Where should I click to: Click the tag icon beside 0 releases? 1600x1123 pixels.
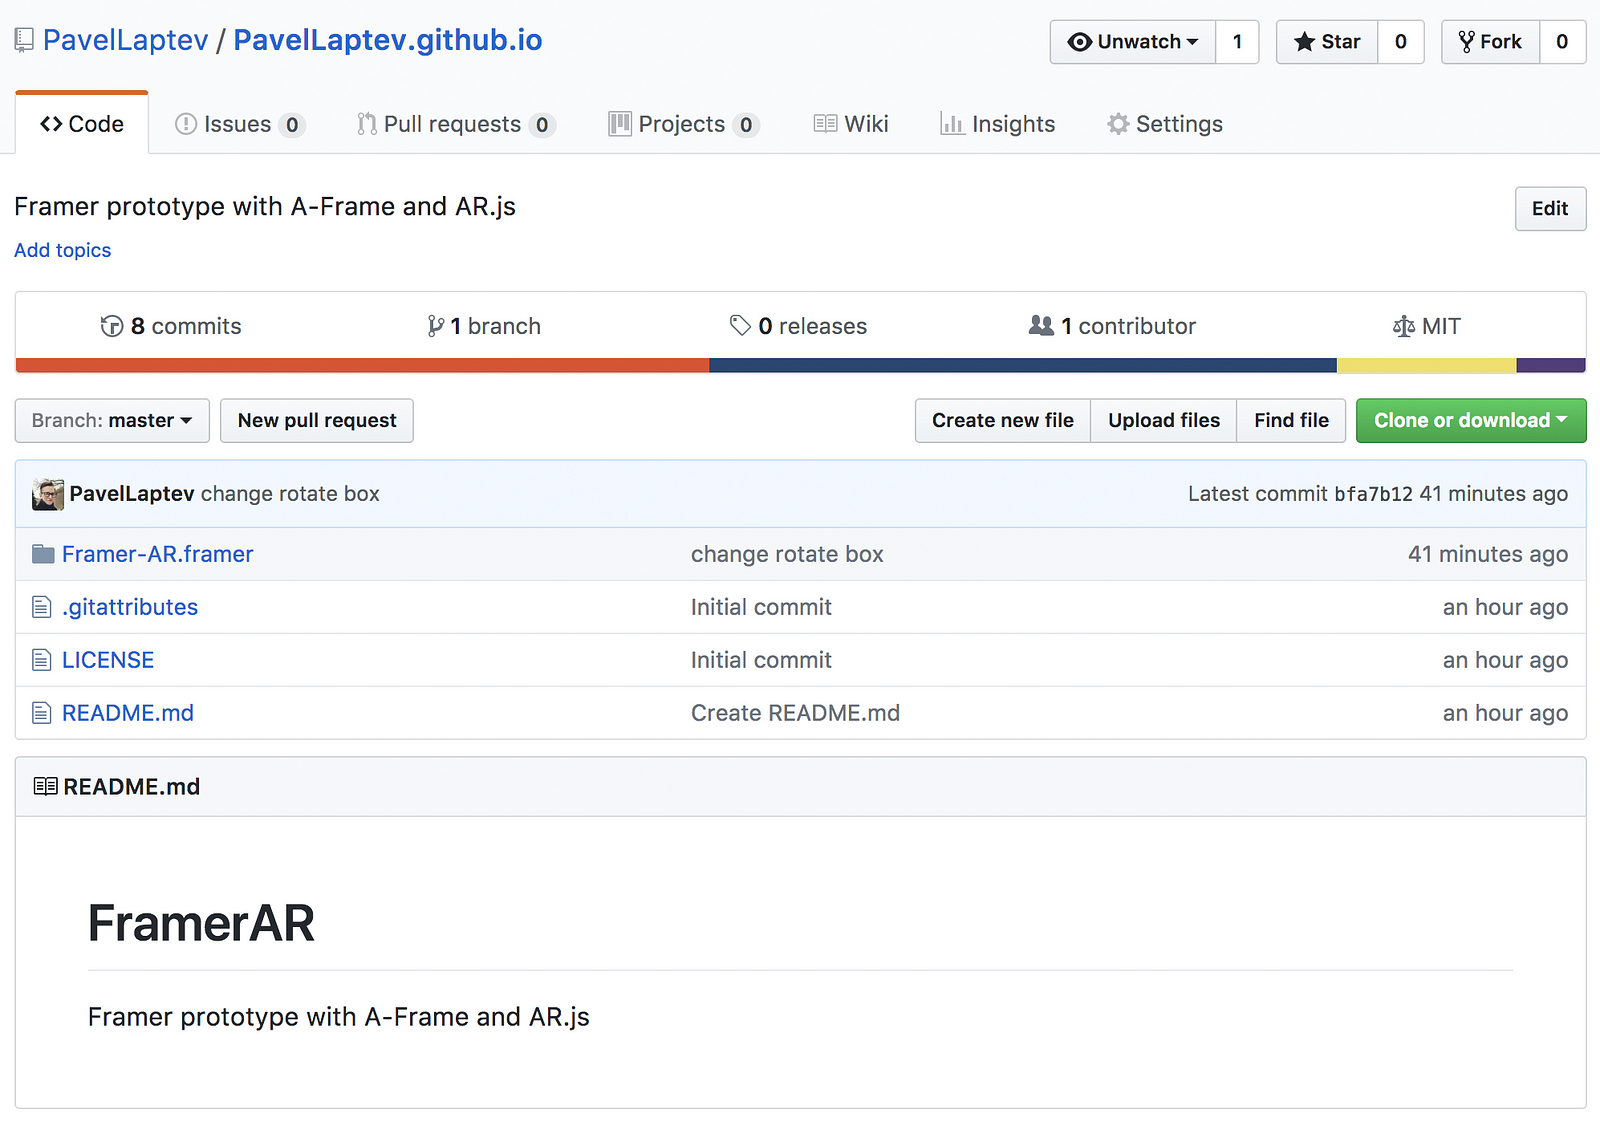pos(740,325)
